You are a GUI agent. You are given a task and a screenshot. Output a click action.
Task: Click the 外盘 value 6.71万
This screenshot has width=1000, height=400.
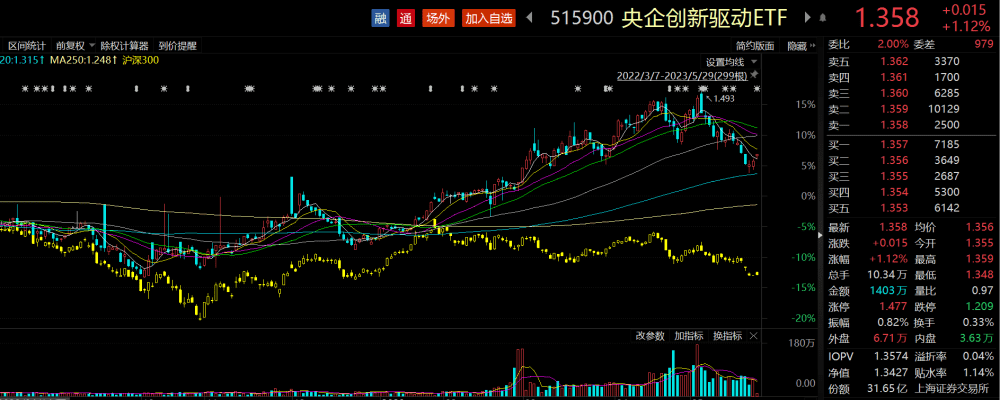tap(891, 337)
